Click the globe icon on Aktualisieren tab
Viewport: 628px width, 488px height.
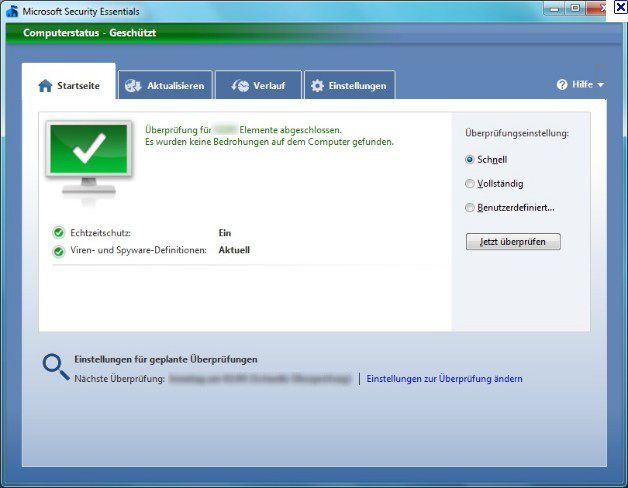(x=133, y=86)
